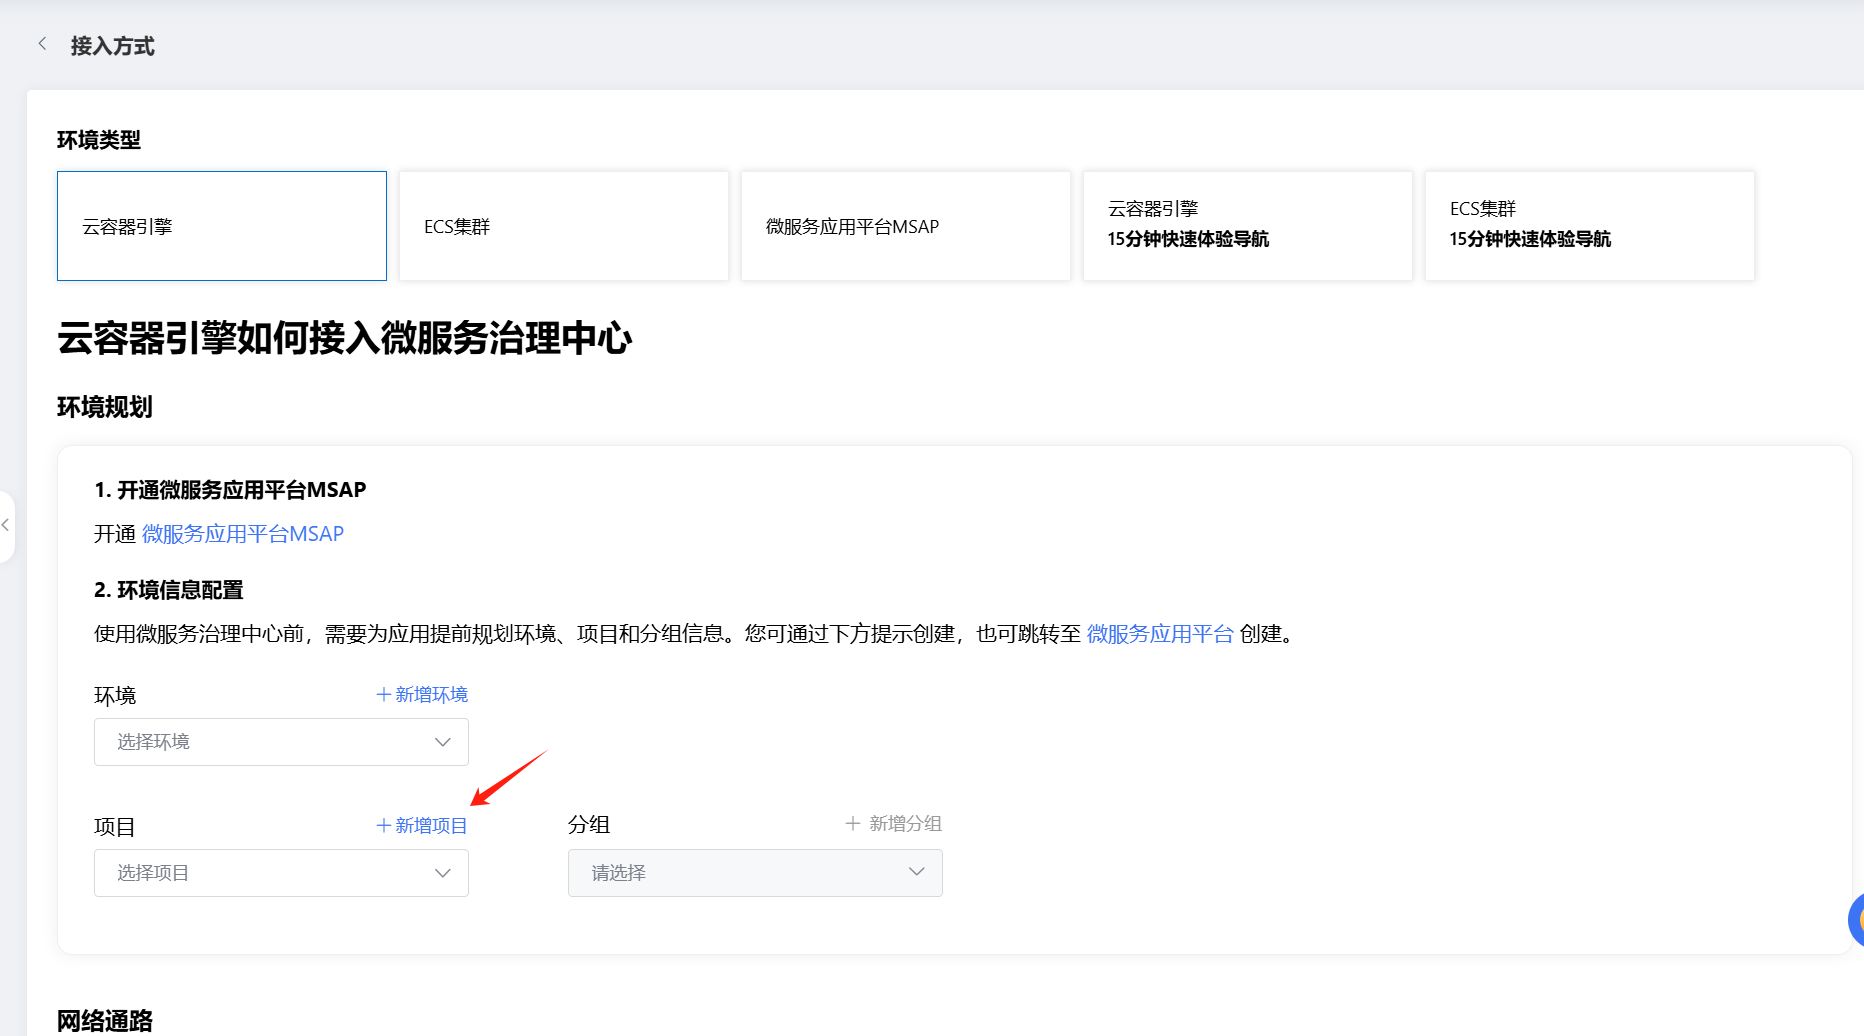Click the plus icon for 新增项目
Image resolution: width=1864 pixels, height=1036 pixels.
click(x=383, y=826)
